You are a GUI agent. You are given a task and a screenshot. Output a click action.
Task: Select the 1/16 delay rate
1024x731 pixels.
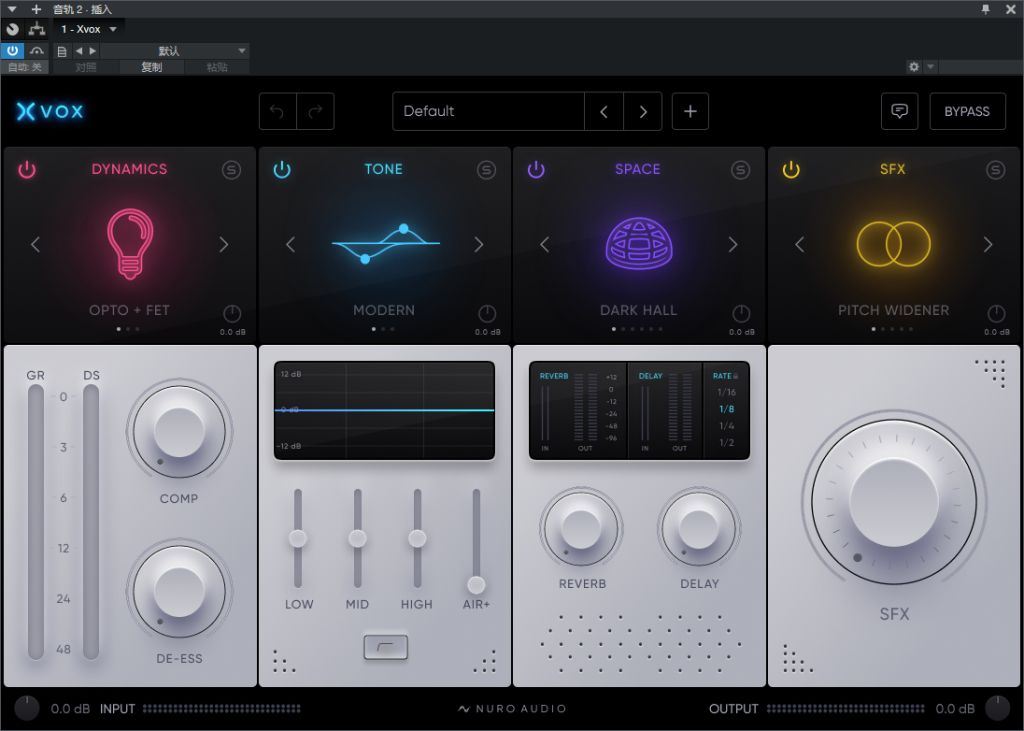tap(726, 392)
